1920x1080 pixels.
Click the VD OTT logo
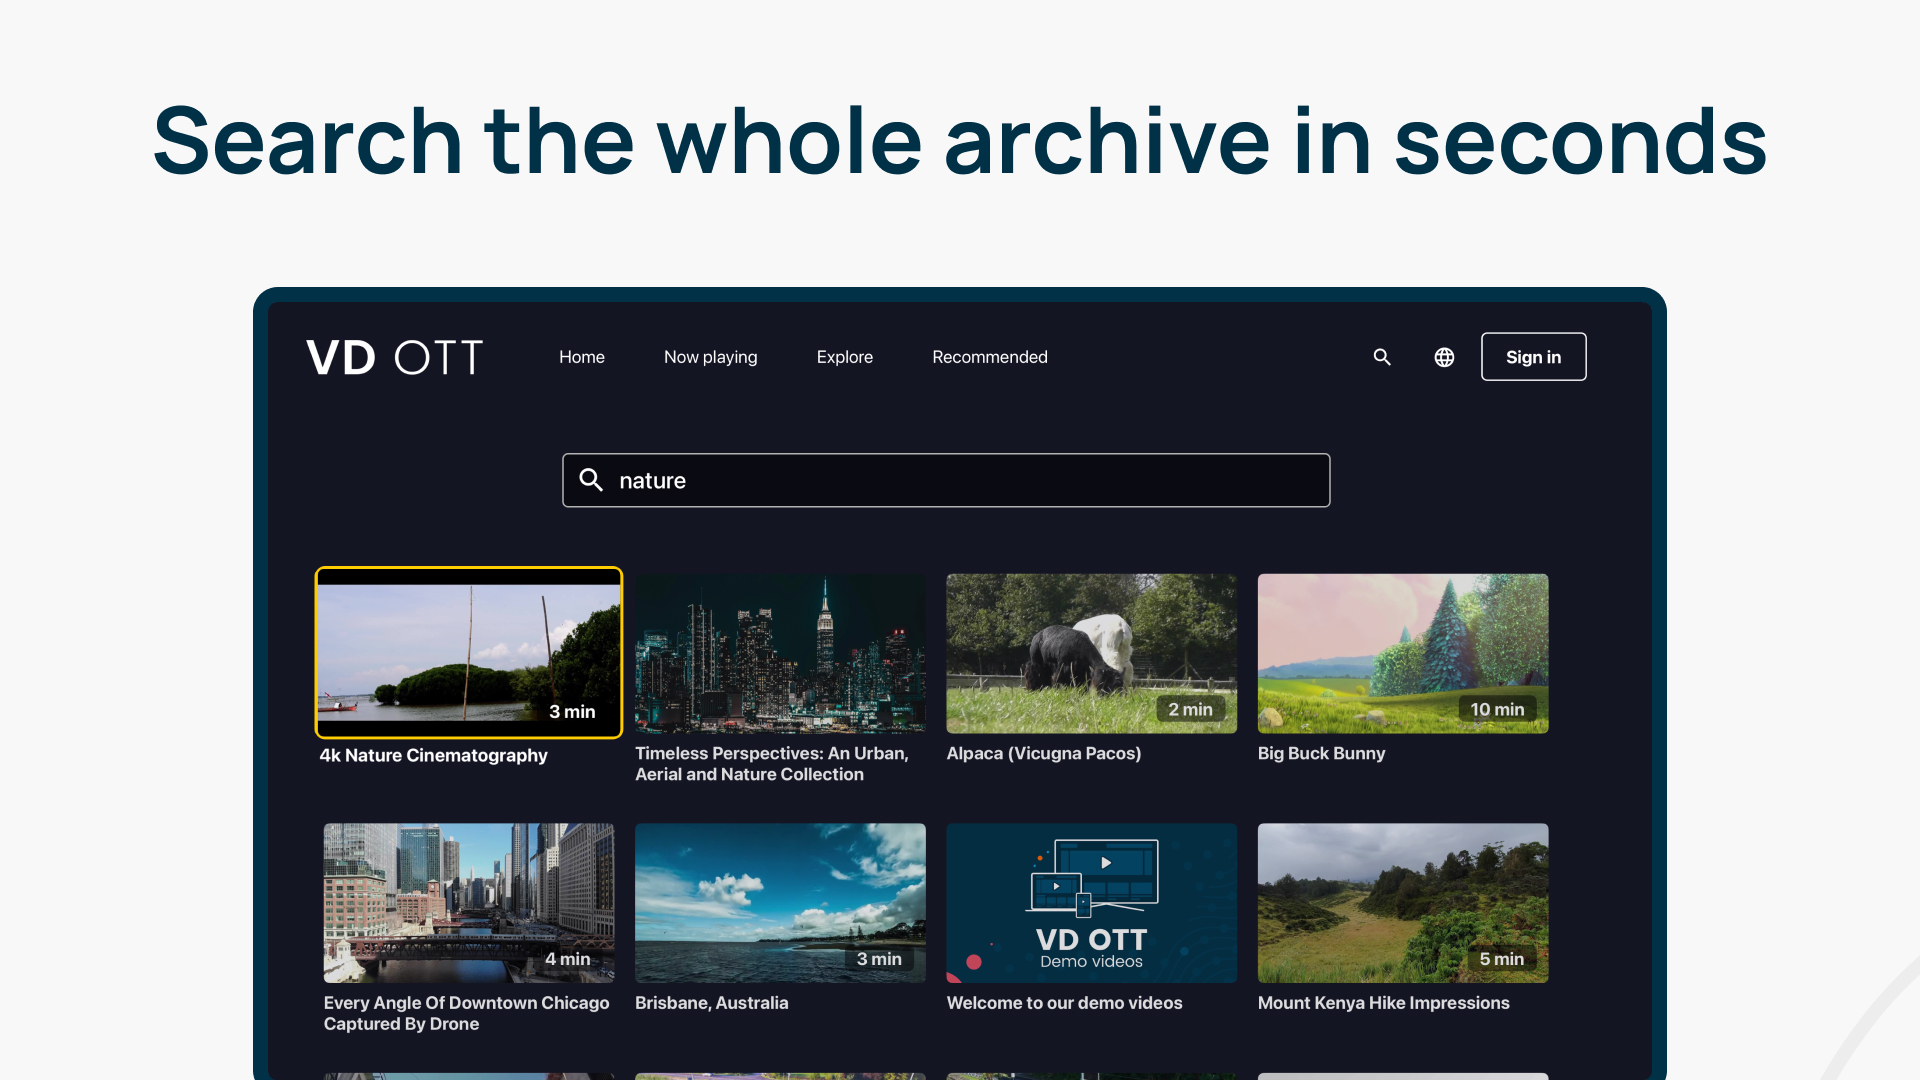click(x=394, y=357)
